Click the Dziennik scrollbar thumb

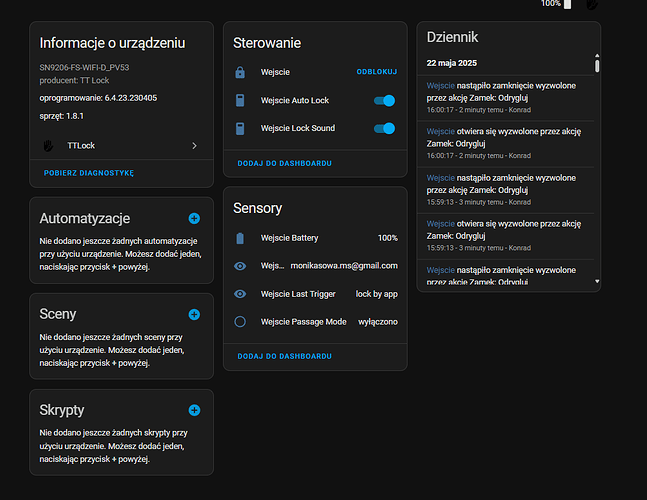click(x=597, y=66)
